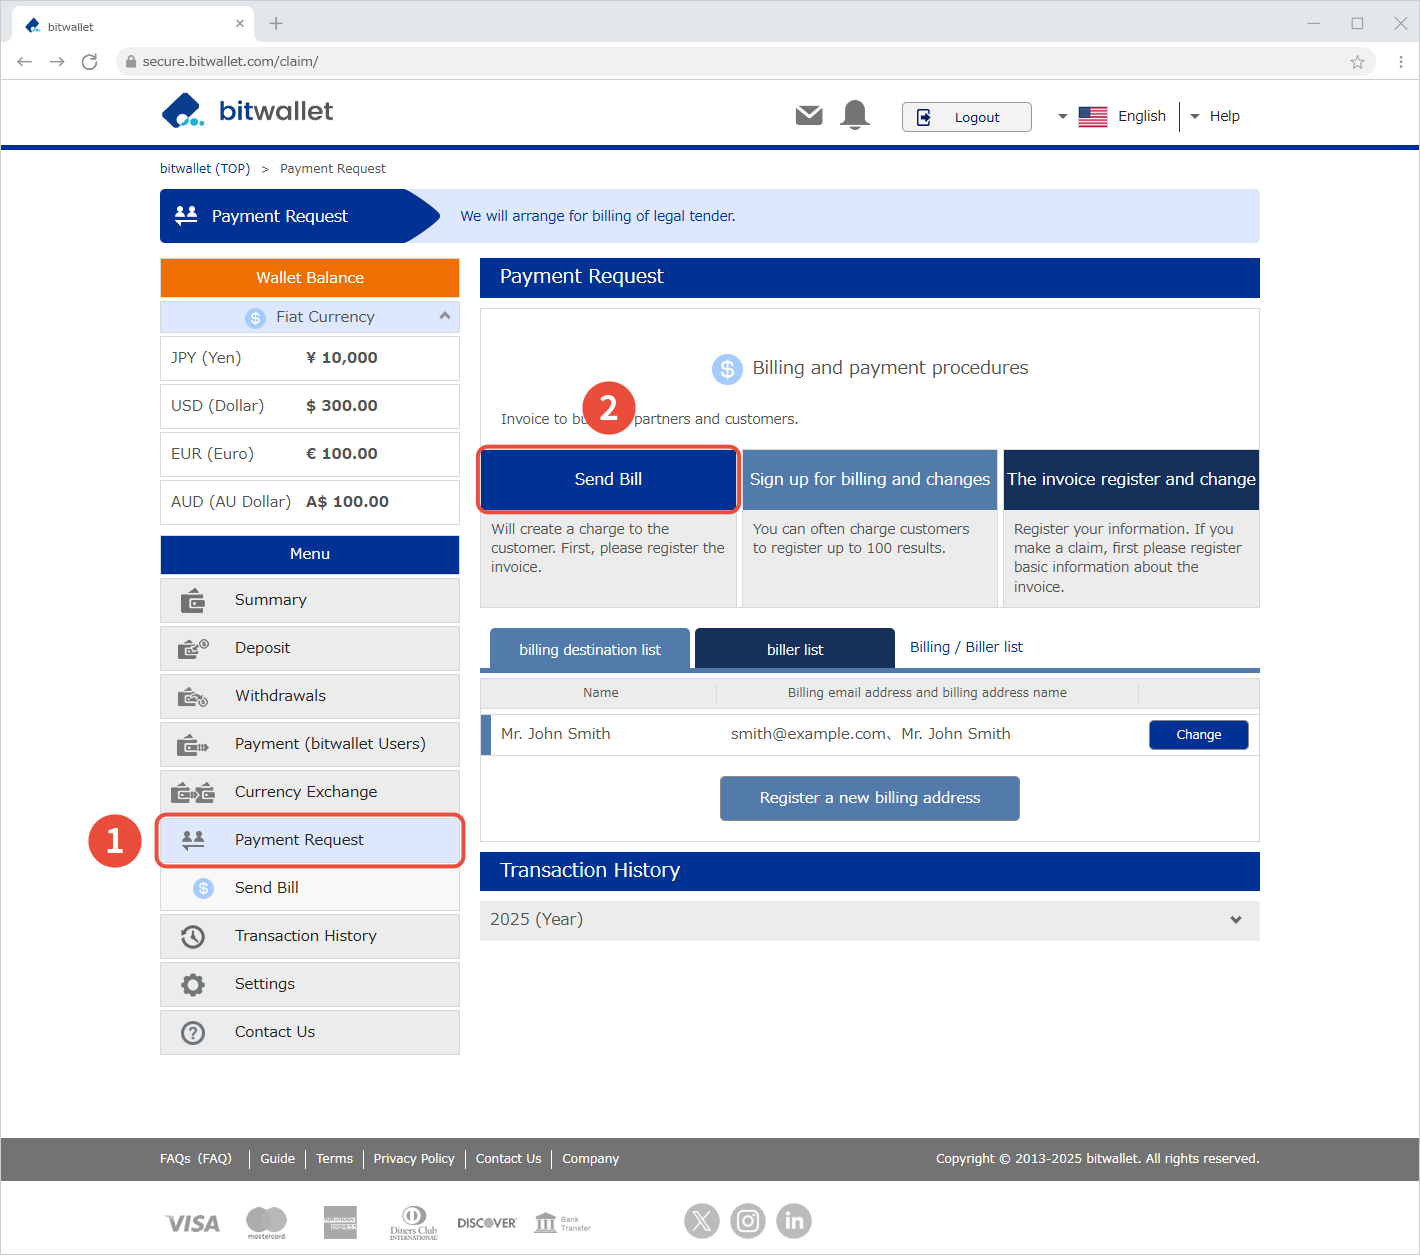Open the LinkedIn icon in footer
Image resolution: width=1420 pixels, height=1255 pixels.
(794, 1221)
